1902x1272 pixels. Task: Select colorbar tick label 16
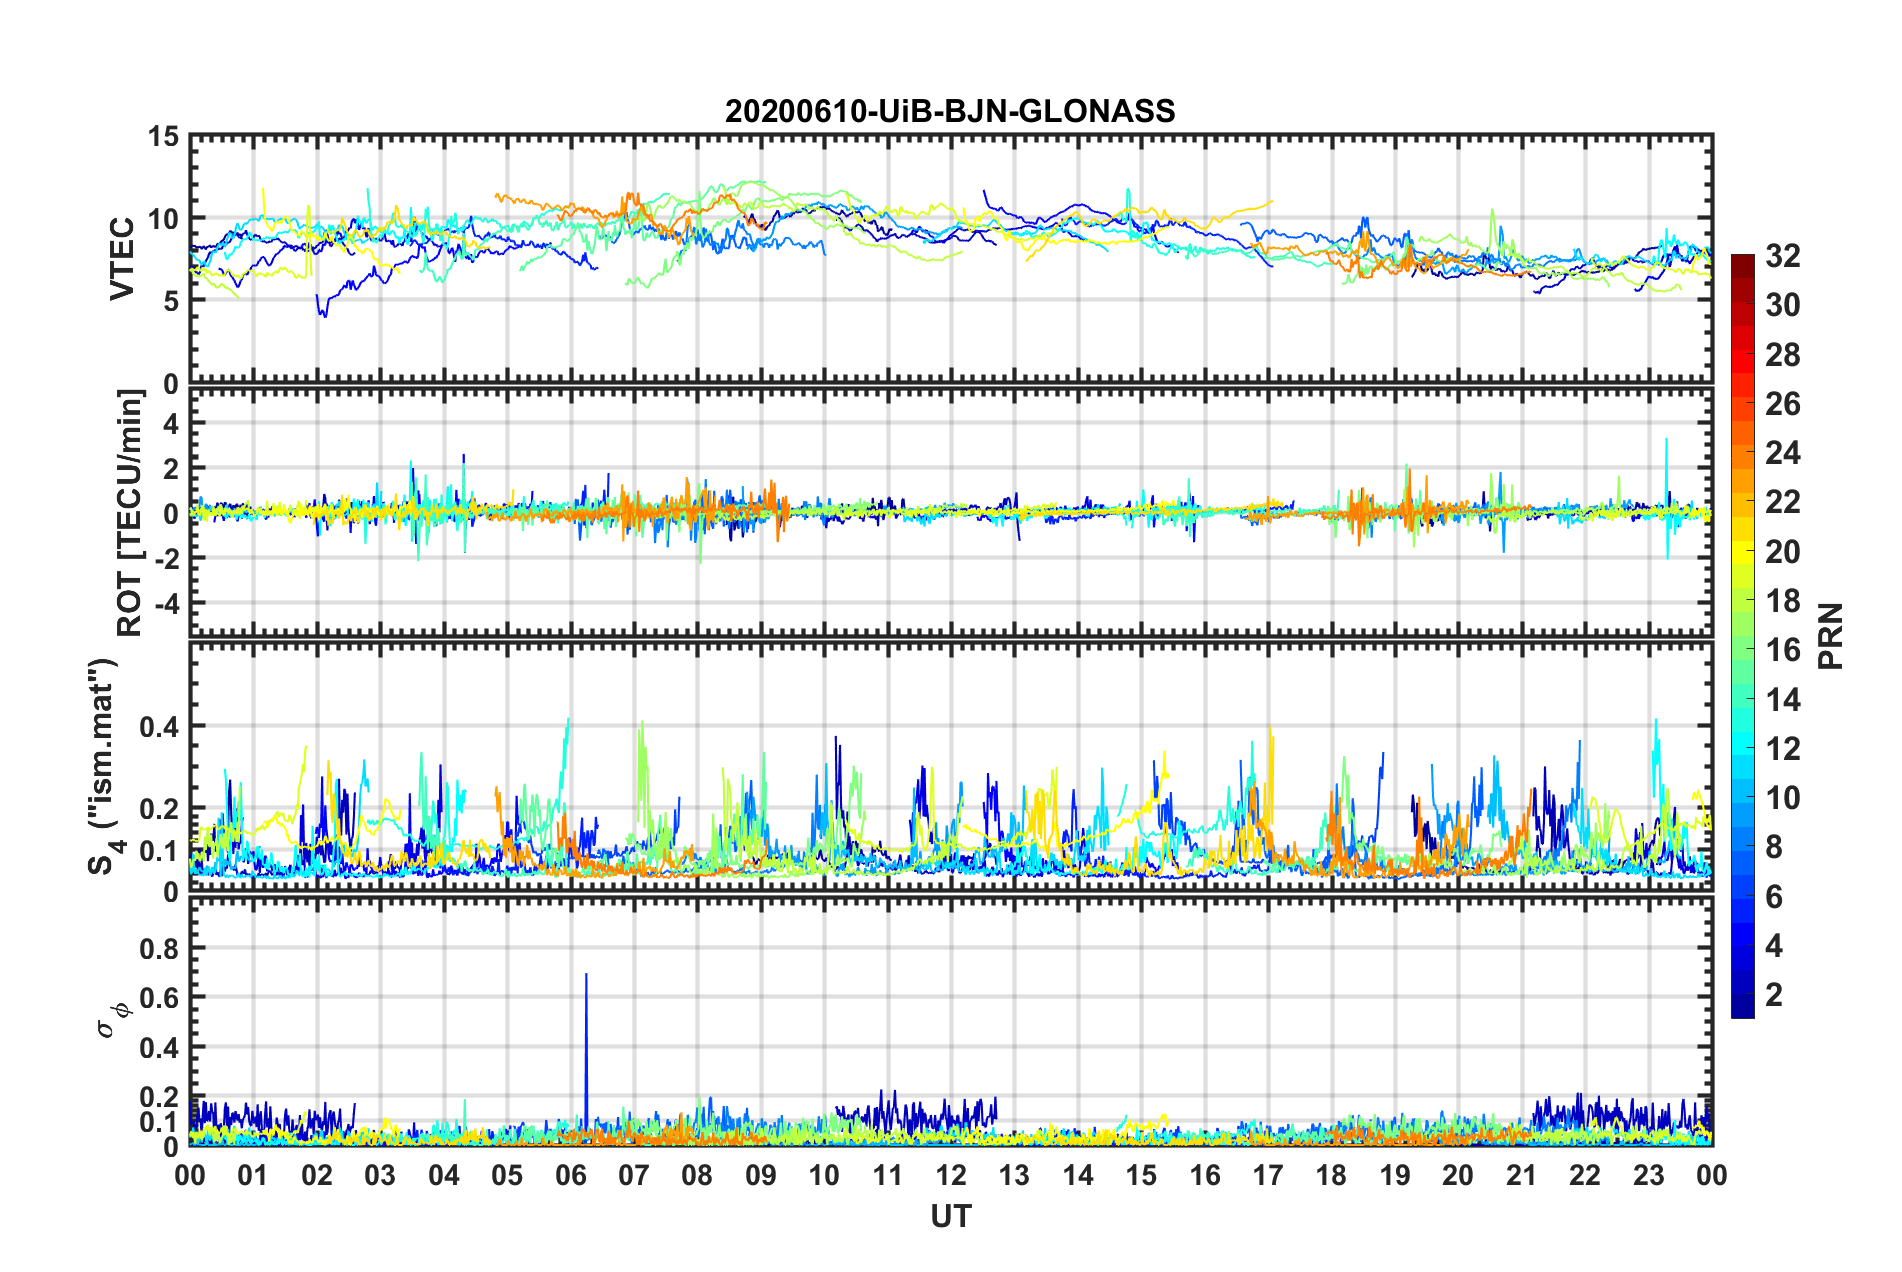click(x=1782, y=650)
